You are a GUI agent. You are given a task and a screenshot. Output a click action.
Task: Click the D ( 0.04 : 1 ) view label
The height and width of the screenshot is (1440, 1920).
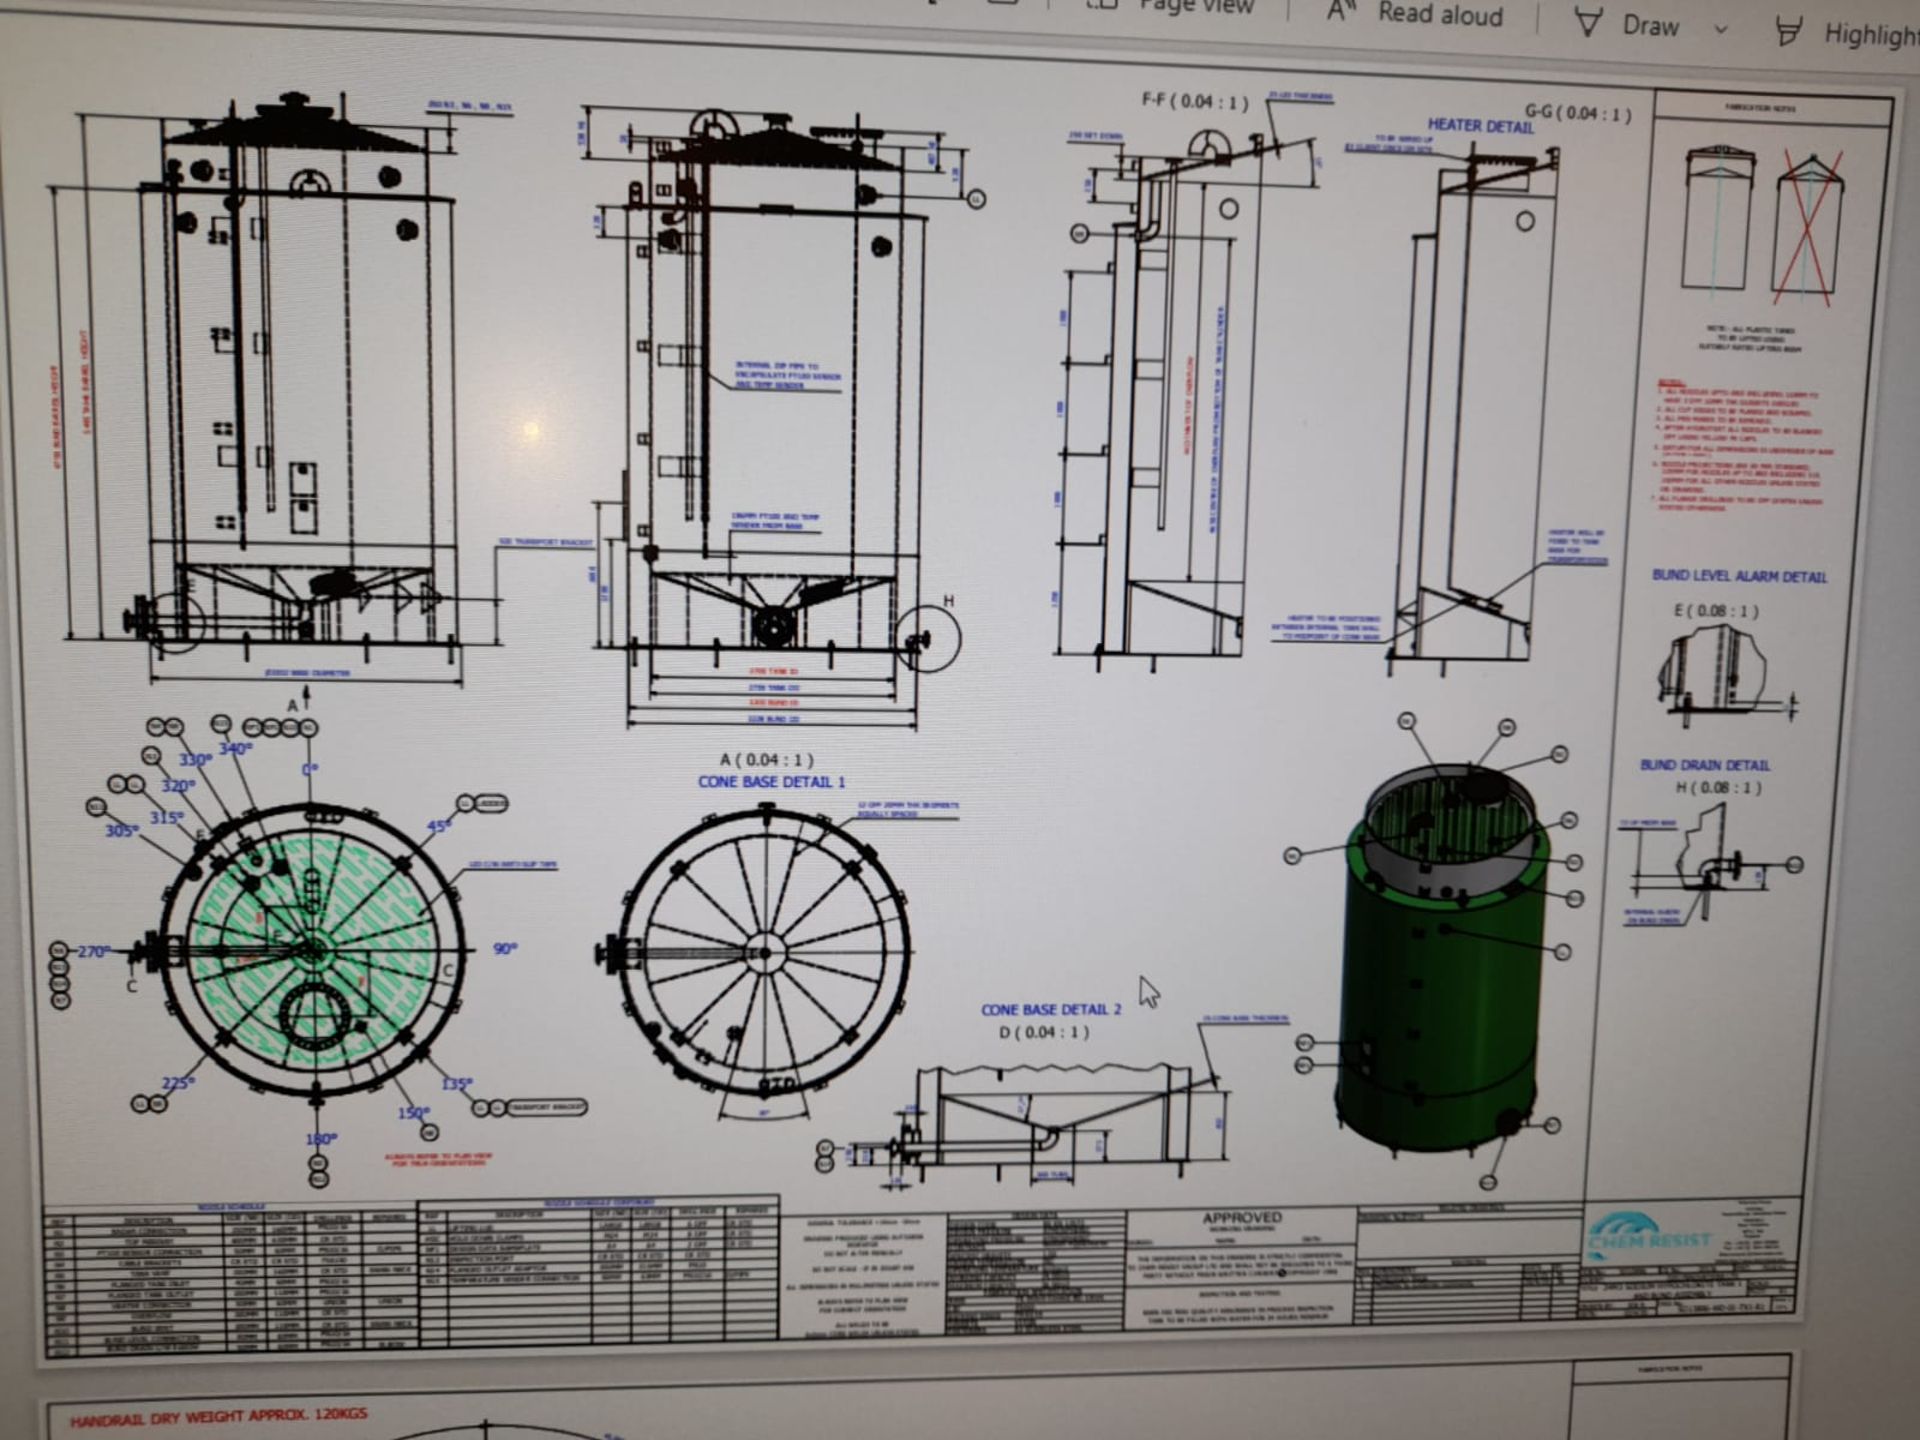[1044, 1032]
